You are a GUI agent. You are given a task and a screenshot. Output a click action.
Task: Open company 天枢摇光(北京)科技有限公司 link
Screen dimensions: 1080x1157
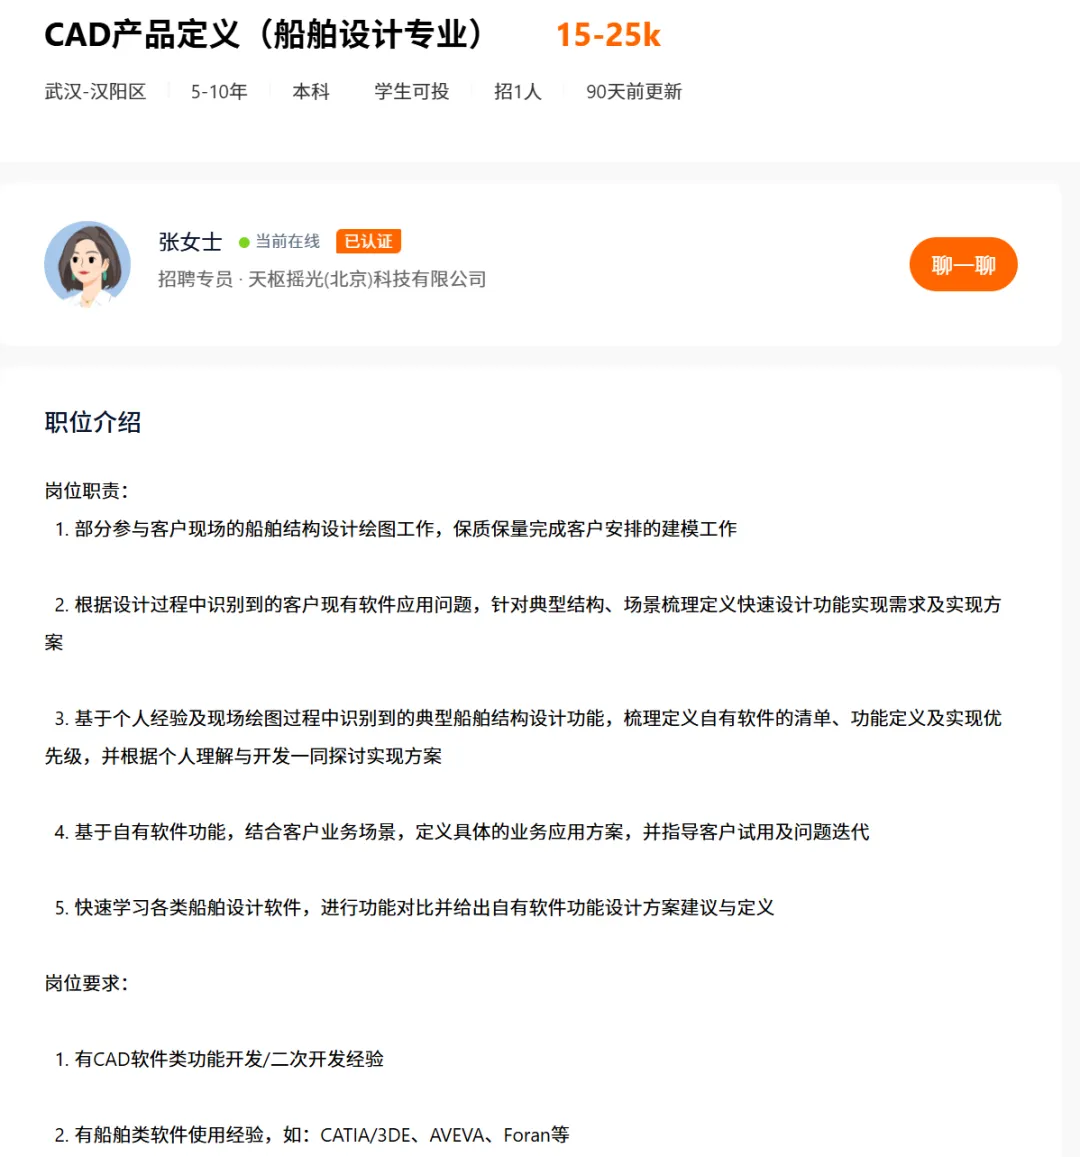pyautogui.click(x=367, y=279)
